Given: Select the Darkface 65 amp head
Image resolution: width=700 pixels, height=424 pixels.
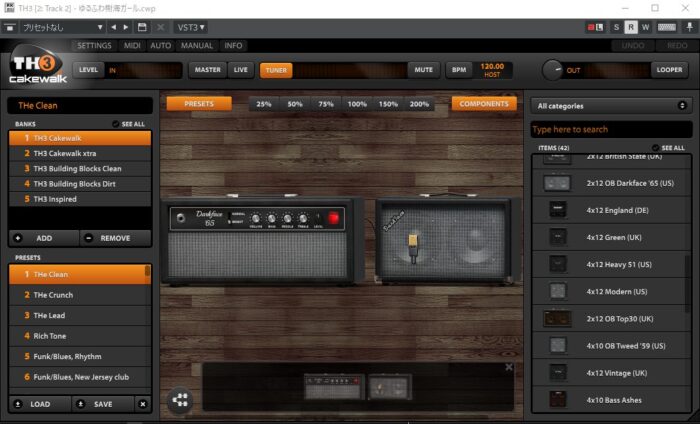Looking at the screenshot, I should point(262,241).
